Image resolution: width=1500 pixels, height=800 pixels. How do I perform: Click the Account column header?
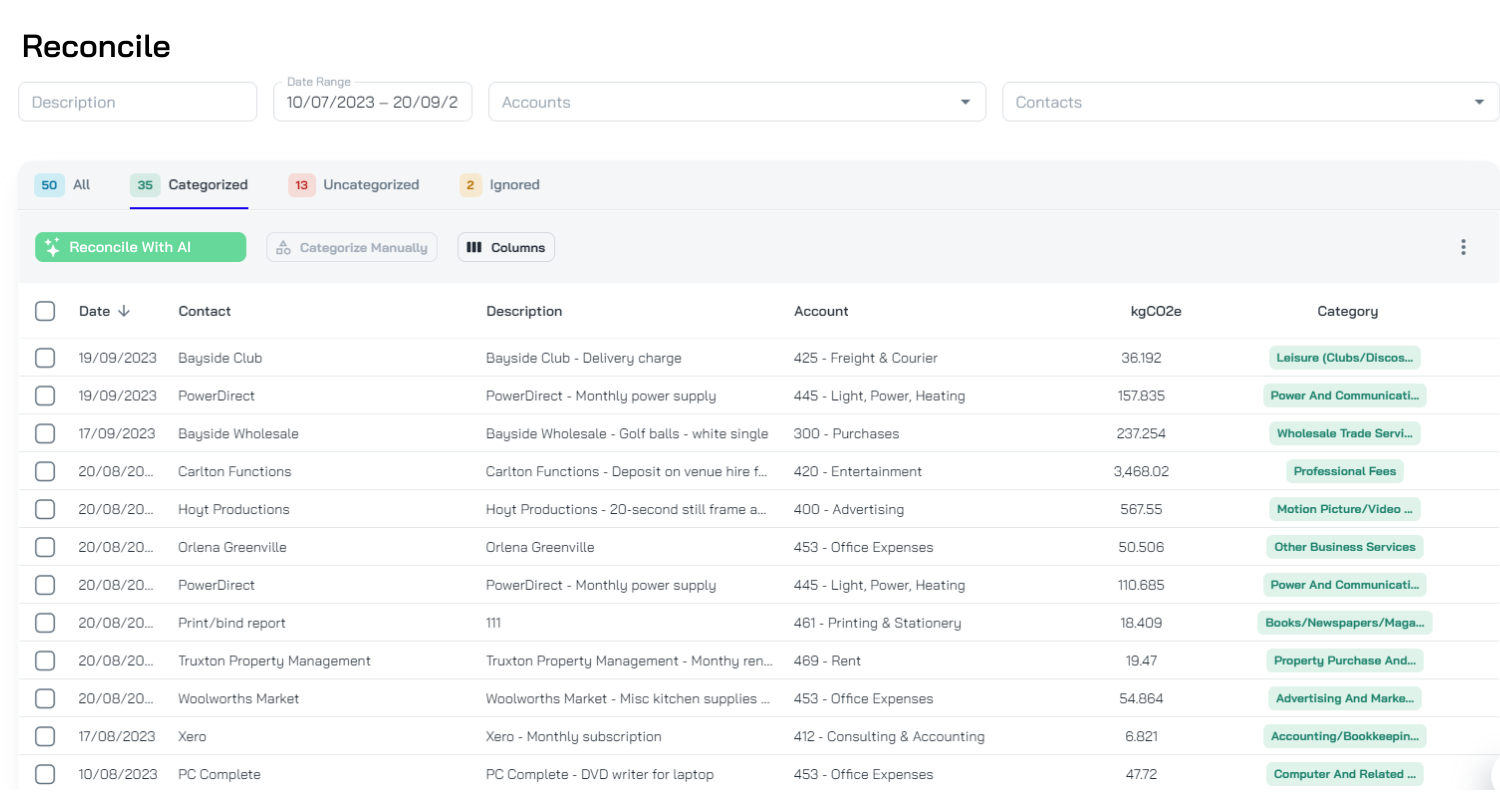[x=821, y=311]
